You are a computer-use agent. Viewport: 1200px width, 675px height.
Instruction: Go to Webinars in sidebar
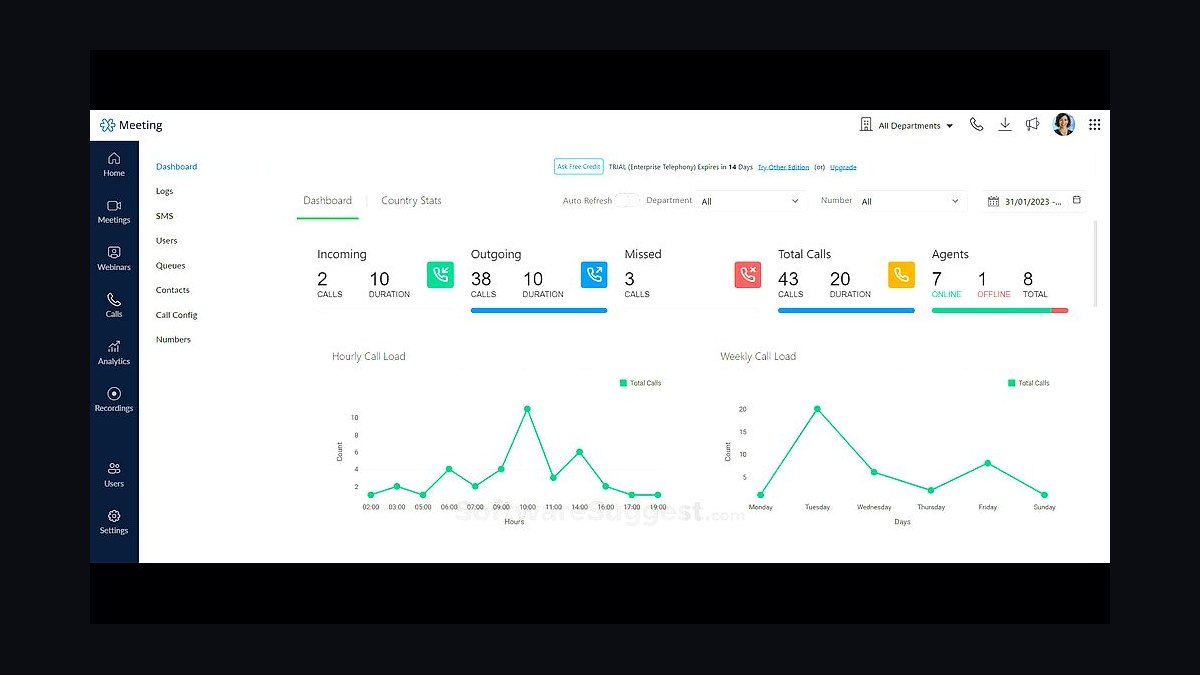pos(114,259)
